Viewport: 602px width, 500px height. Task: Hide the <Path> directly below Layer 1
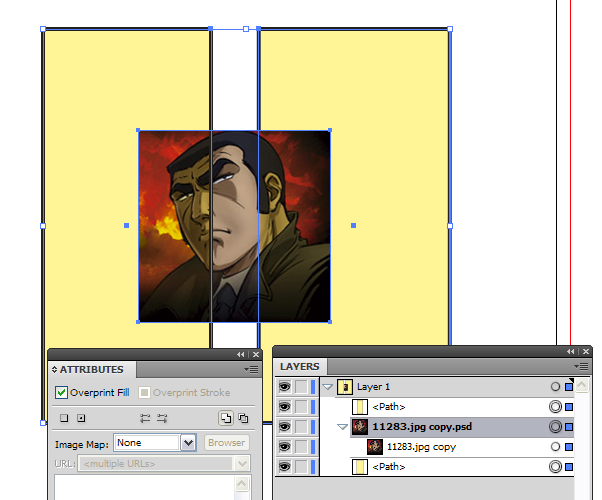[284, 407]
